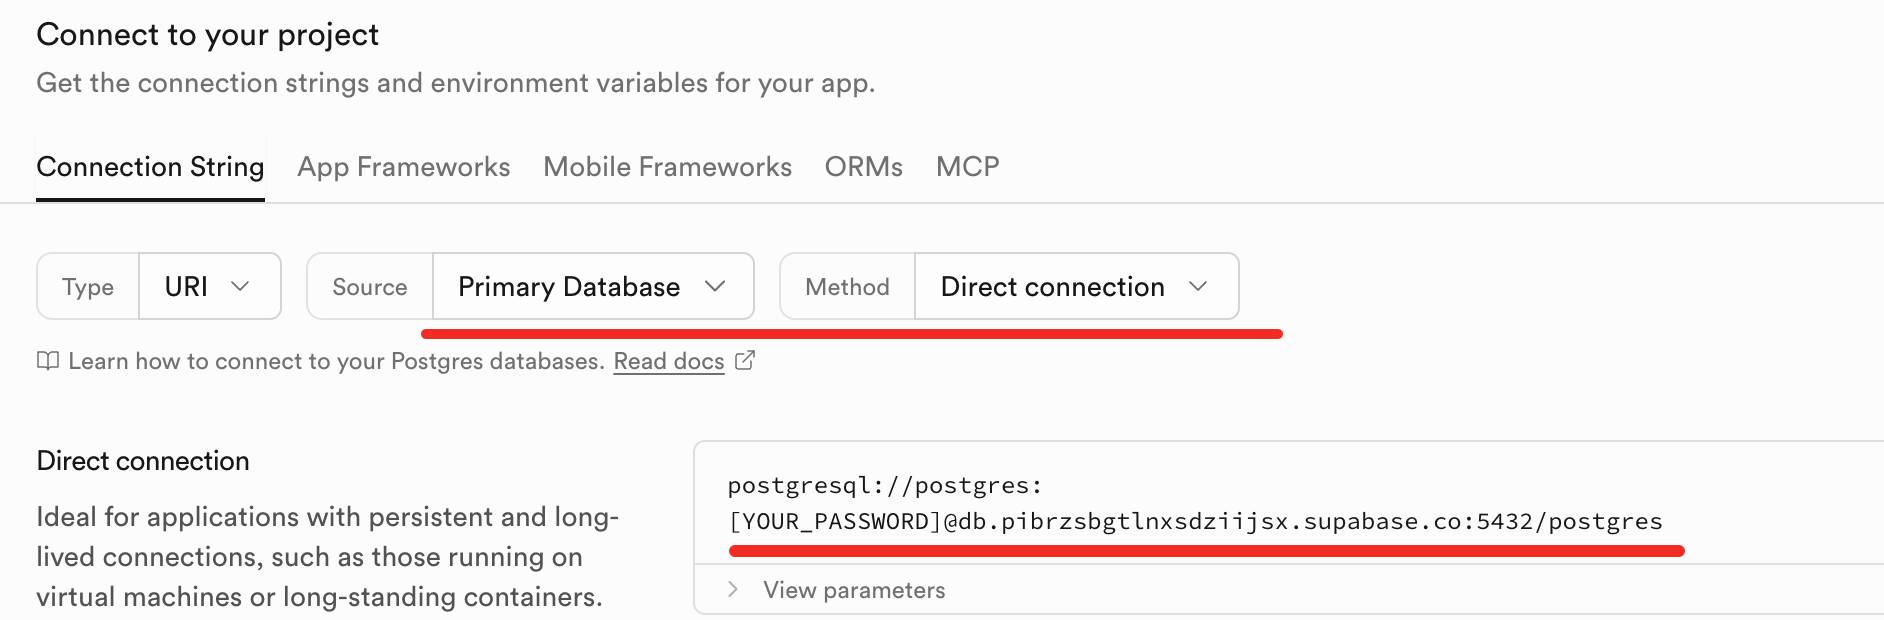Follow the Read docs link
1884x620 pixels.
(669, 361)
